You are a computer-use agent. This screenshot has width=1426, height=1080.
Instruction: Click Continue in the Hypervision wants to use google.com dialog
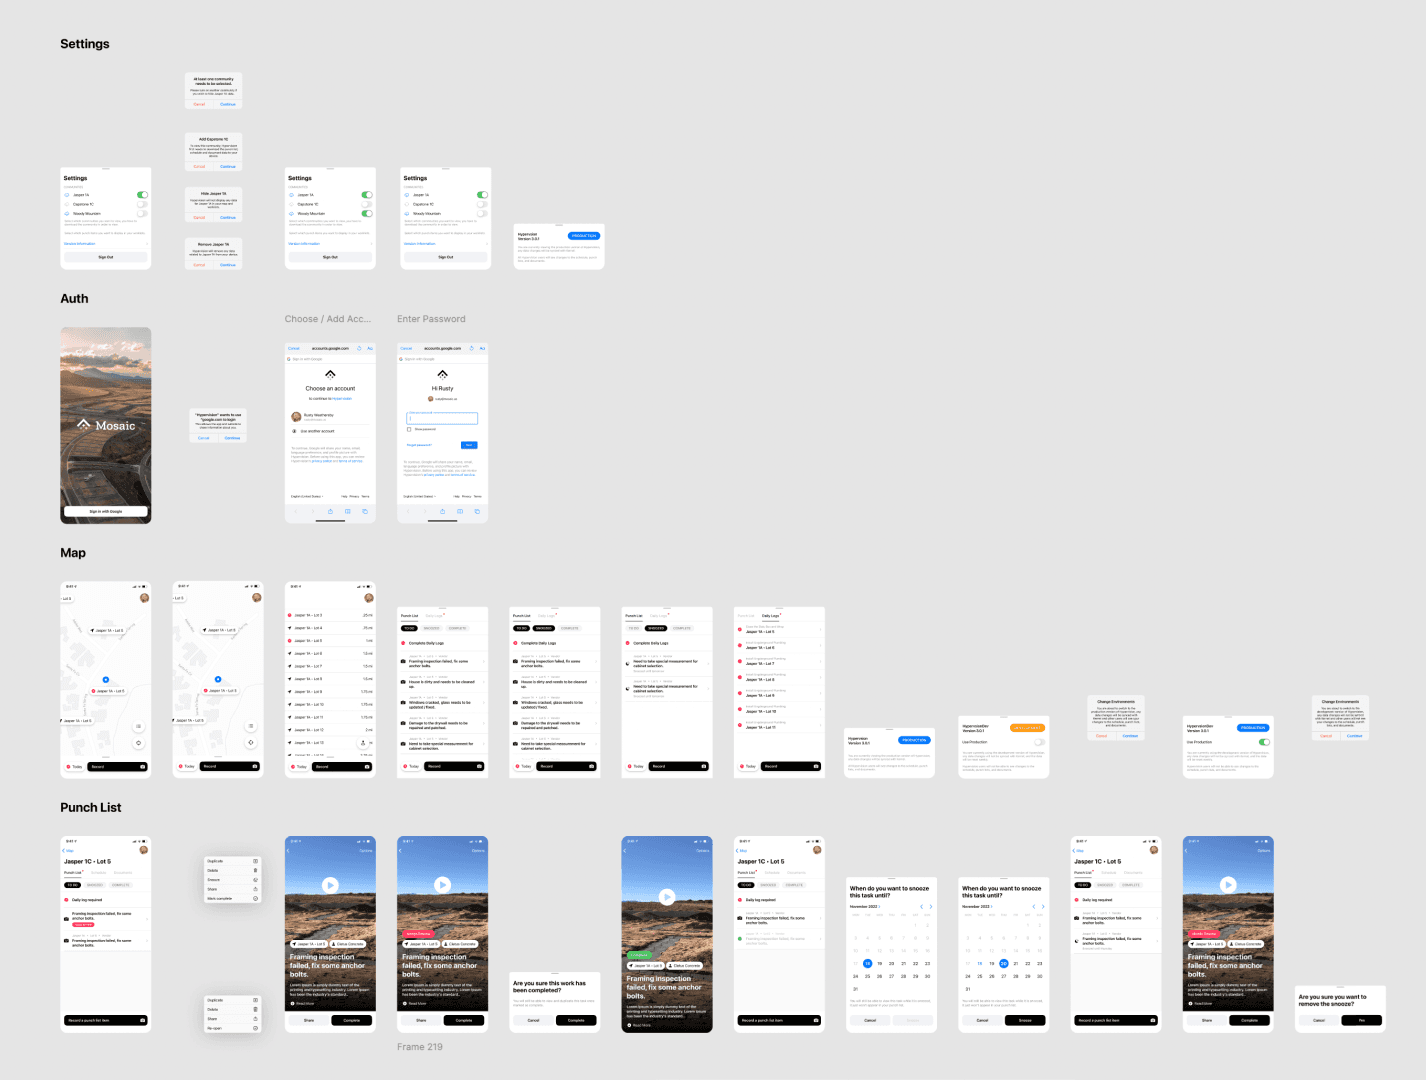[232, 438]
